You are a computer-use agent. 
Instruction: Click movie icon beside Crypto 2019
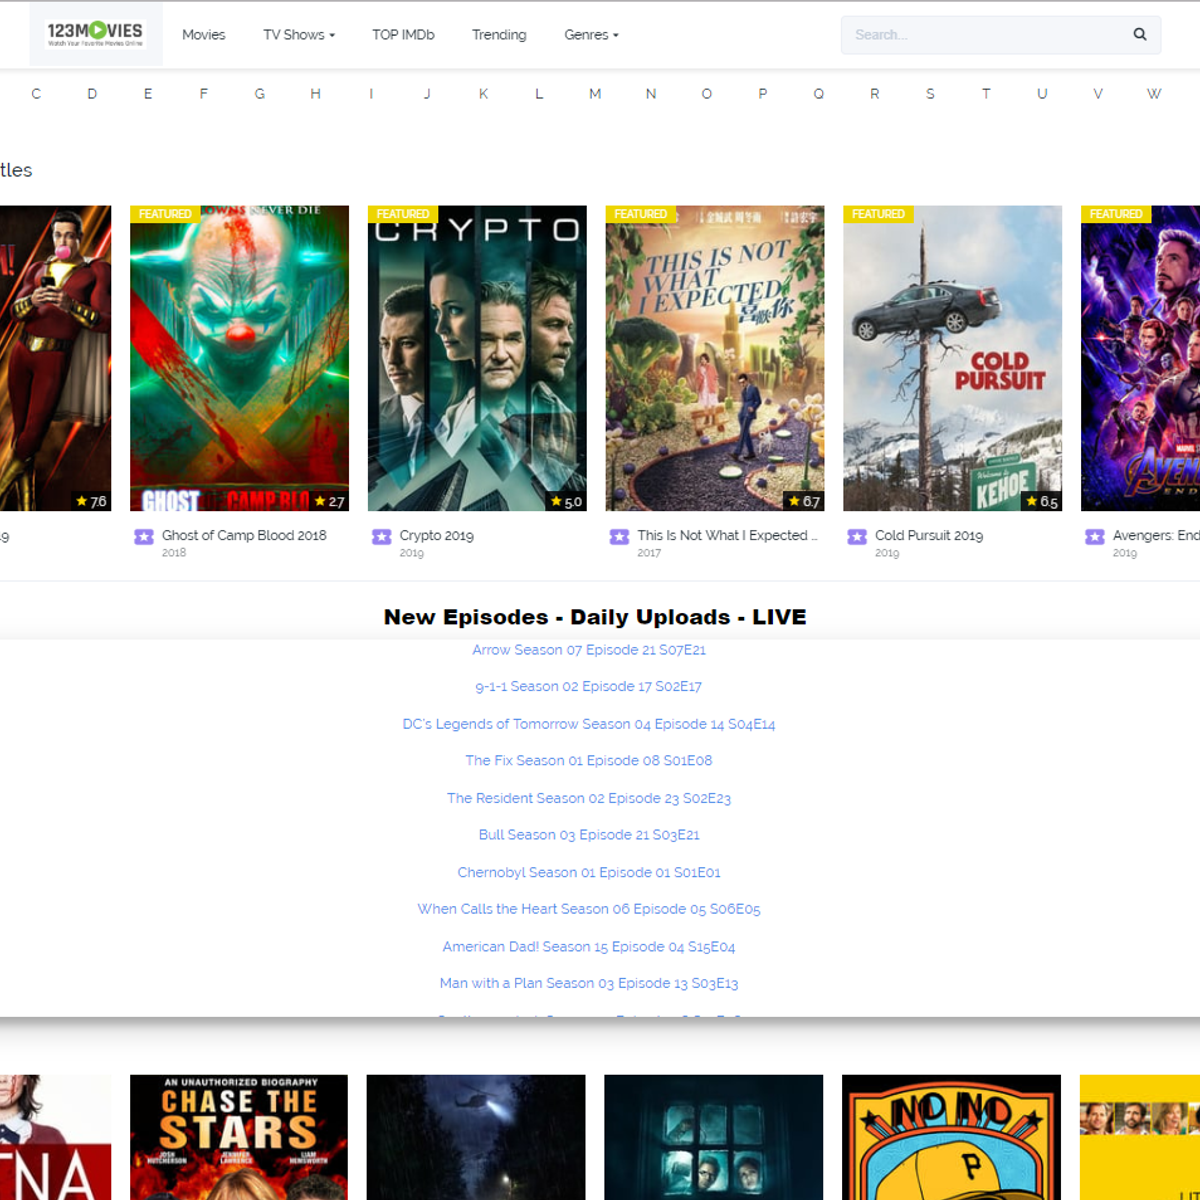pos(382,537)
